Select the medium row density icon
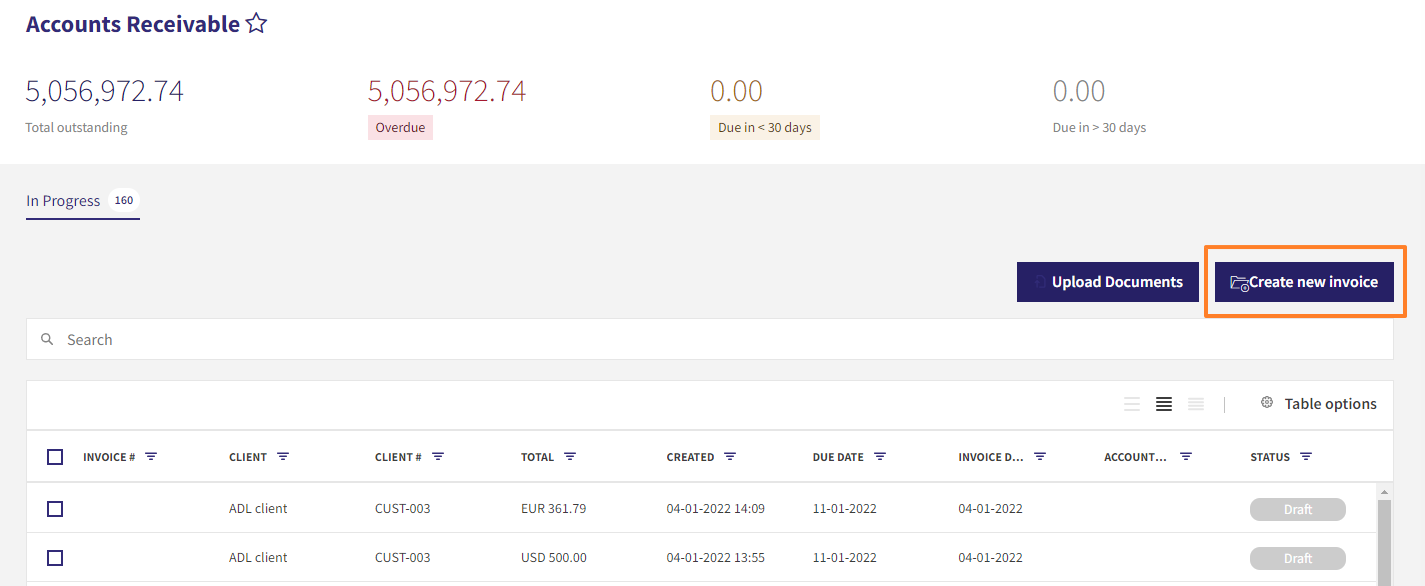 [x=1164, y=404]
